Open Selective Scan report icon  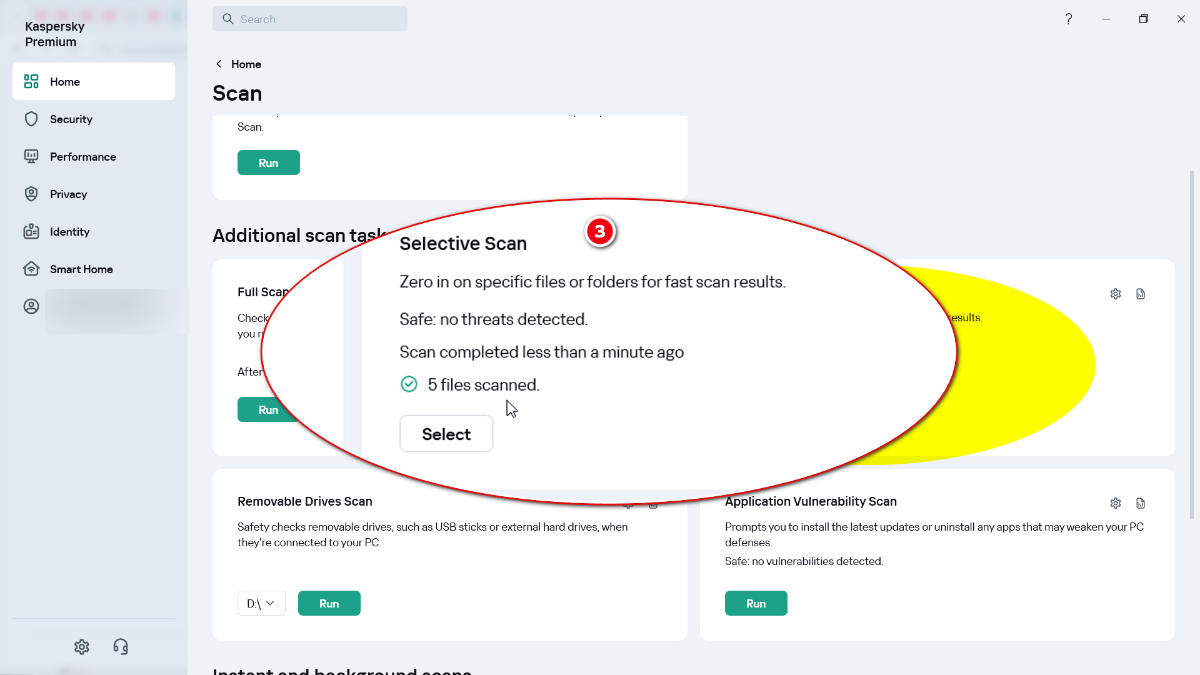tap(1141, 294)
